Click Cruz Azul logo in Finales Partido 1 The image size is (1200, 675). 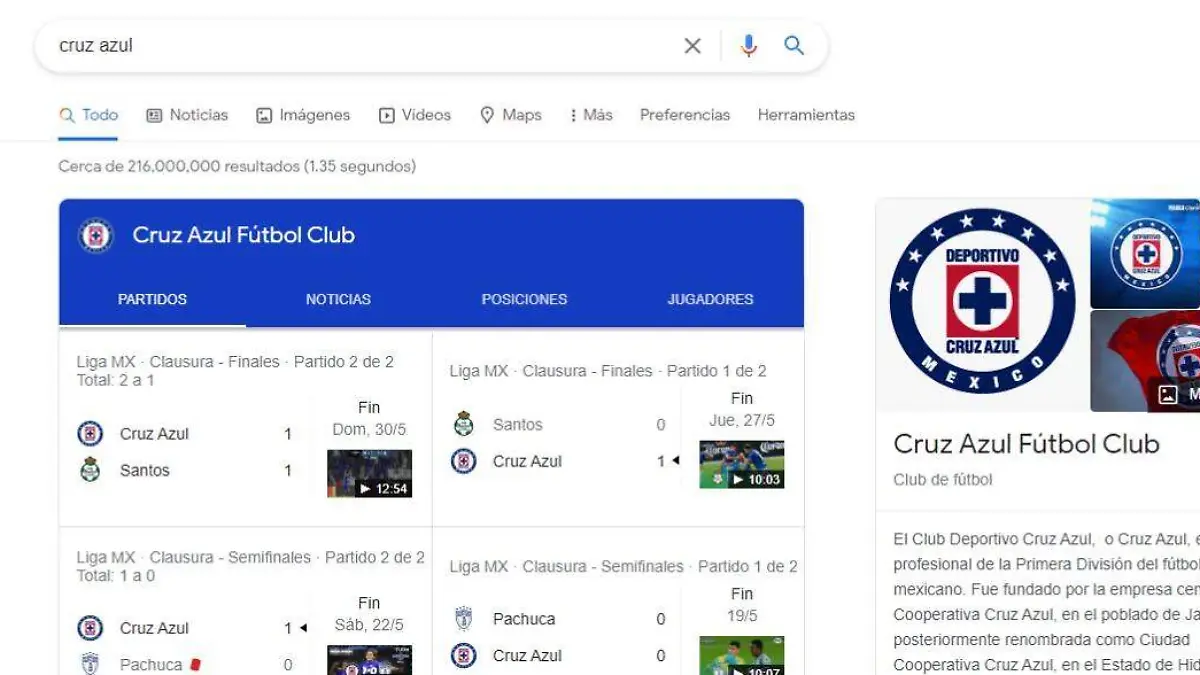pos(463,461)
